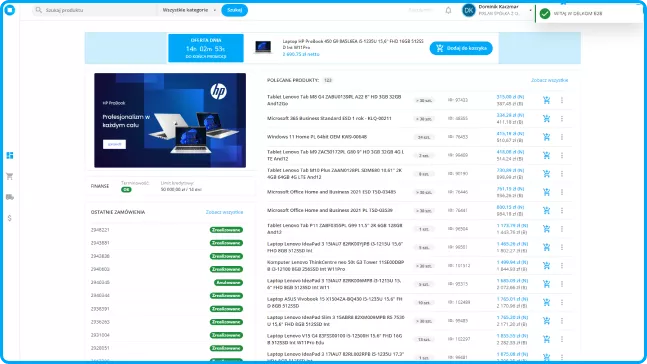Add Laptop ASUS Vivobook 15 to cart
Image resolution: width=647 pixels, height=364 pixels.
coord(546,302)
